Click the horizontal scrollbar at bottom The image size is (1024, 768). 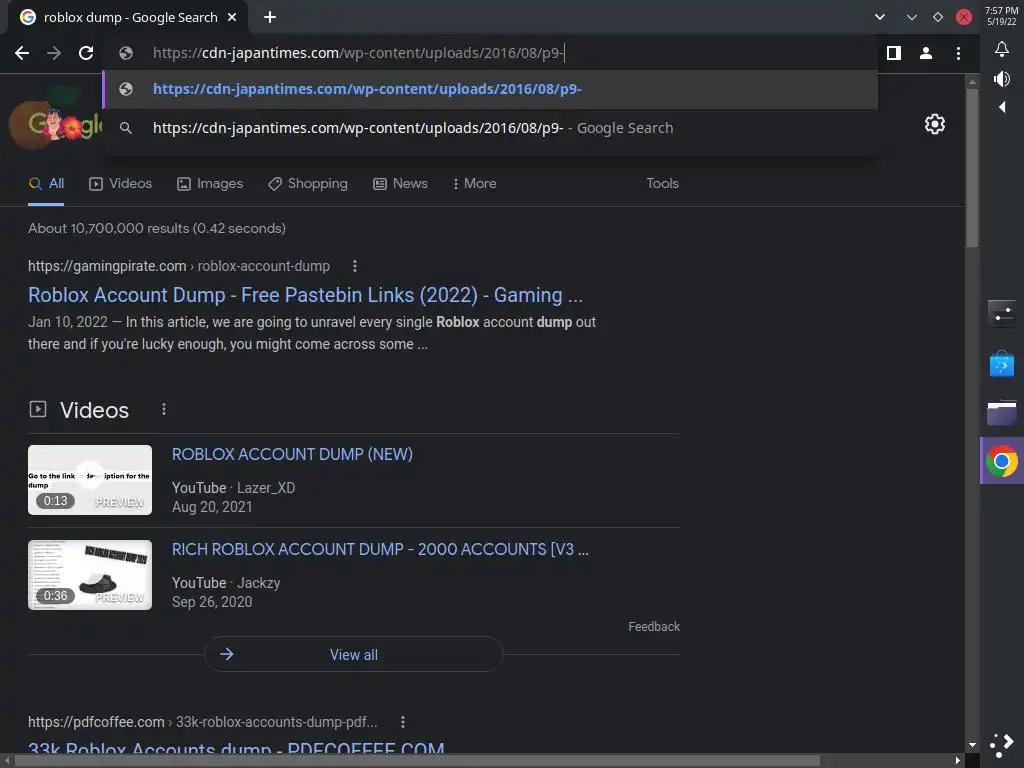click(418, 761)
